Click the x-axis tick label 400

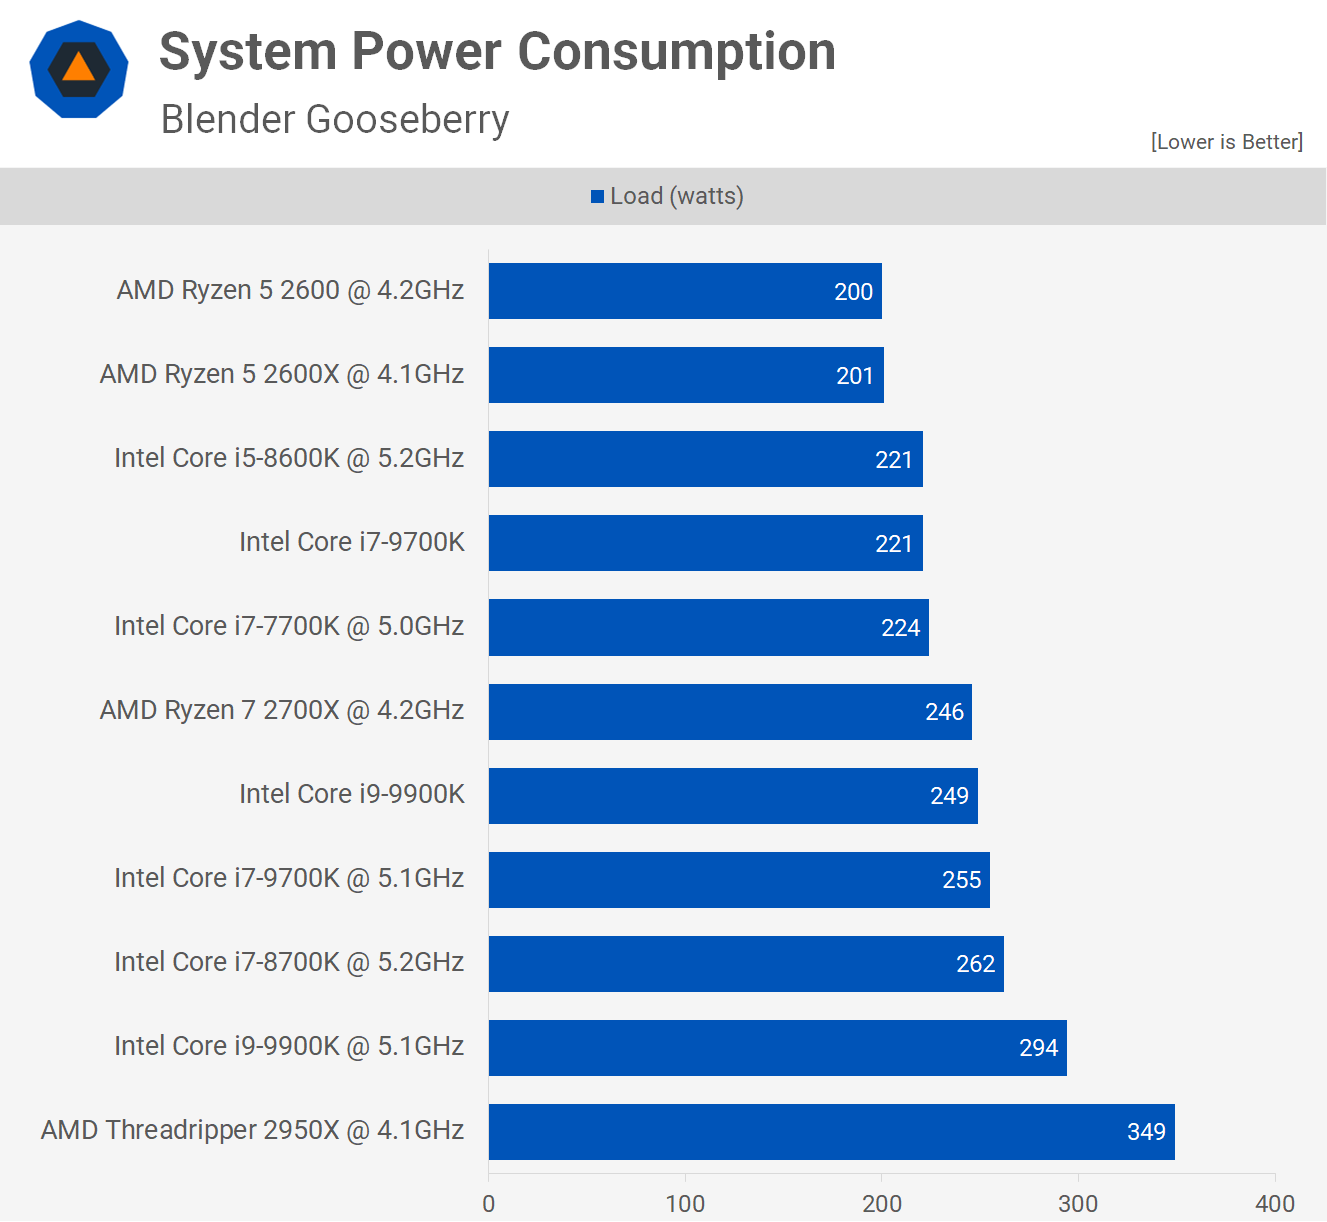click(x=1275, y=1203)
